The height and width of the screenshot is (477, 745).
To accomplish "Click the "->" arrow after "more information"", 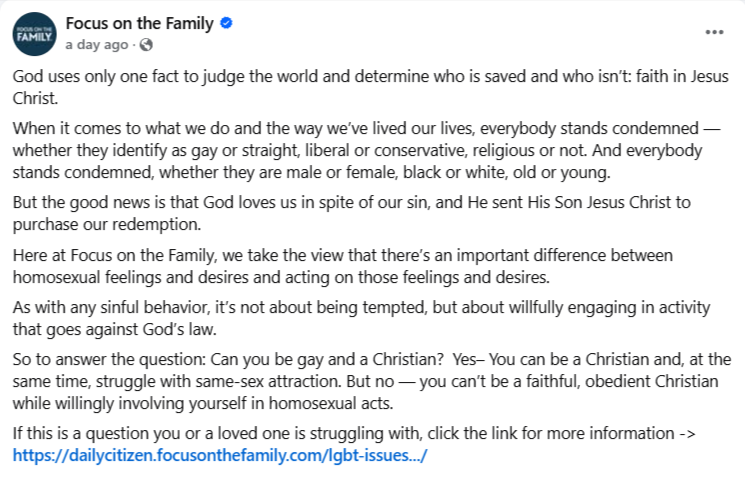I will tap(687, 433).
